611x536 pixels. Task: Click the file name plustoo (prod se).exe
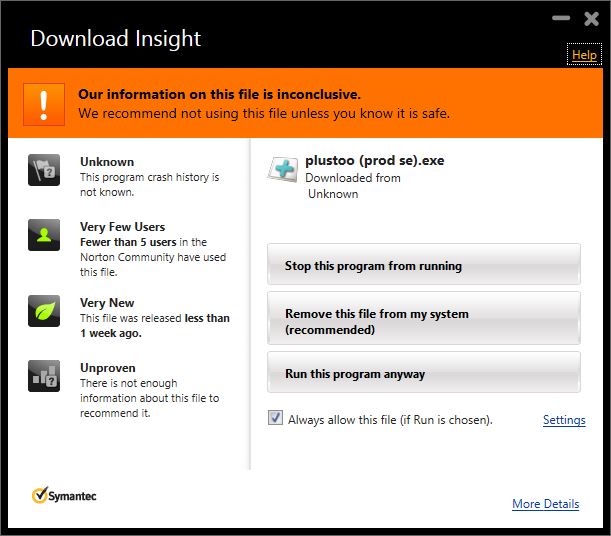point(374,160)
